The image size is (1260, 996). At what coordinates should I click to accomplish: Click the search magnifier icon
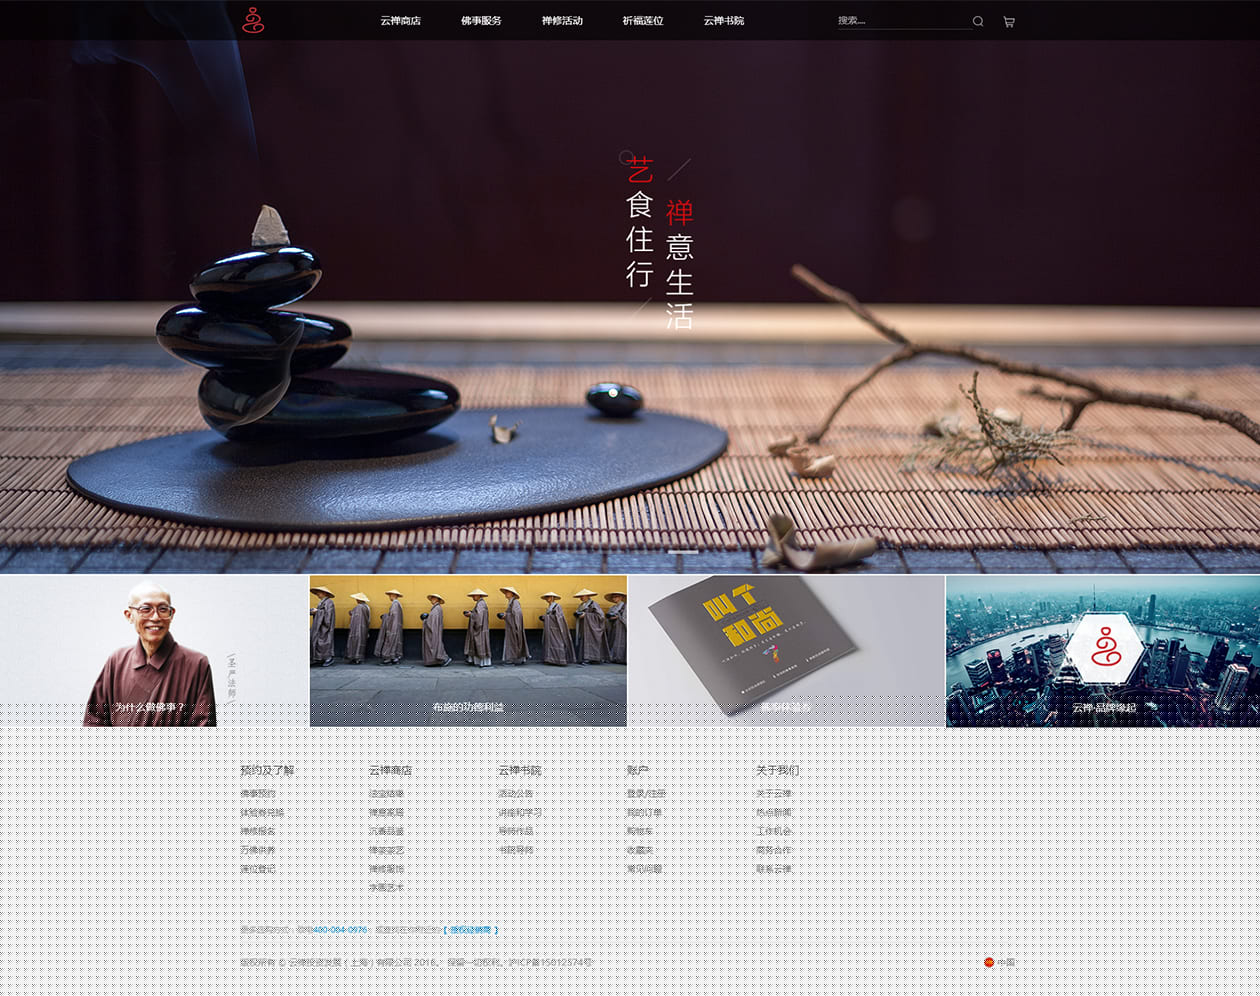[x=978, y=21]
